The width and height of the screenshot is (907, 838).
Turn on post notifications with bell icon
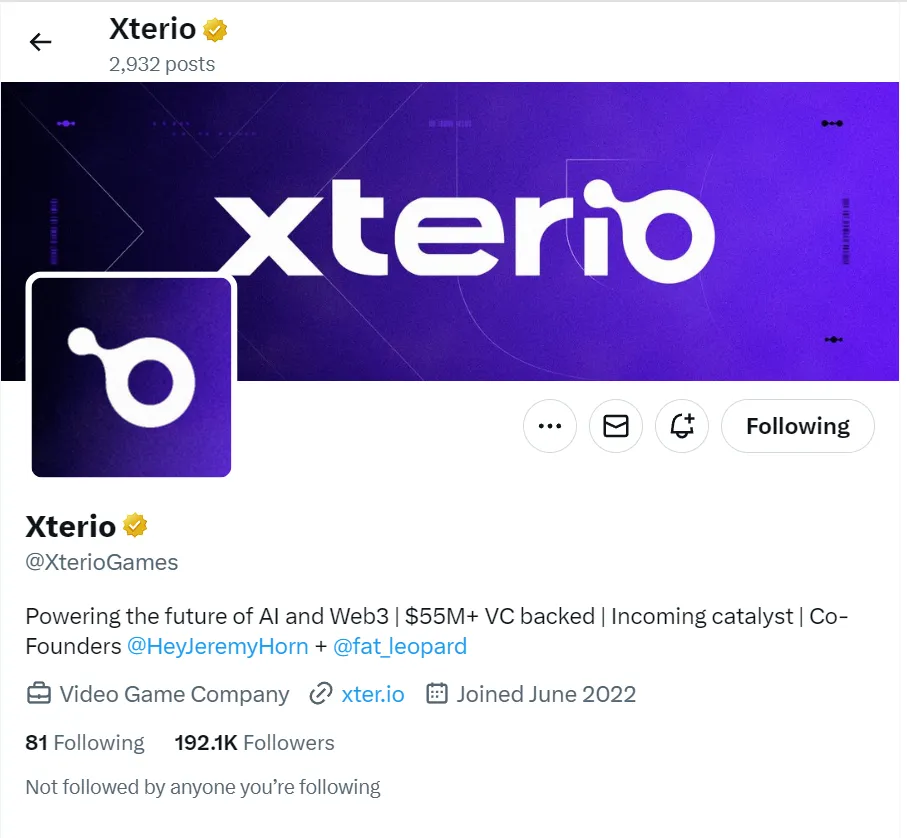[x=681, y=426]
